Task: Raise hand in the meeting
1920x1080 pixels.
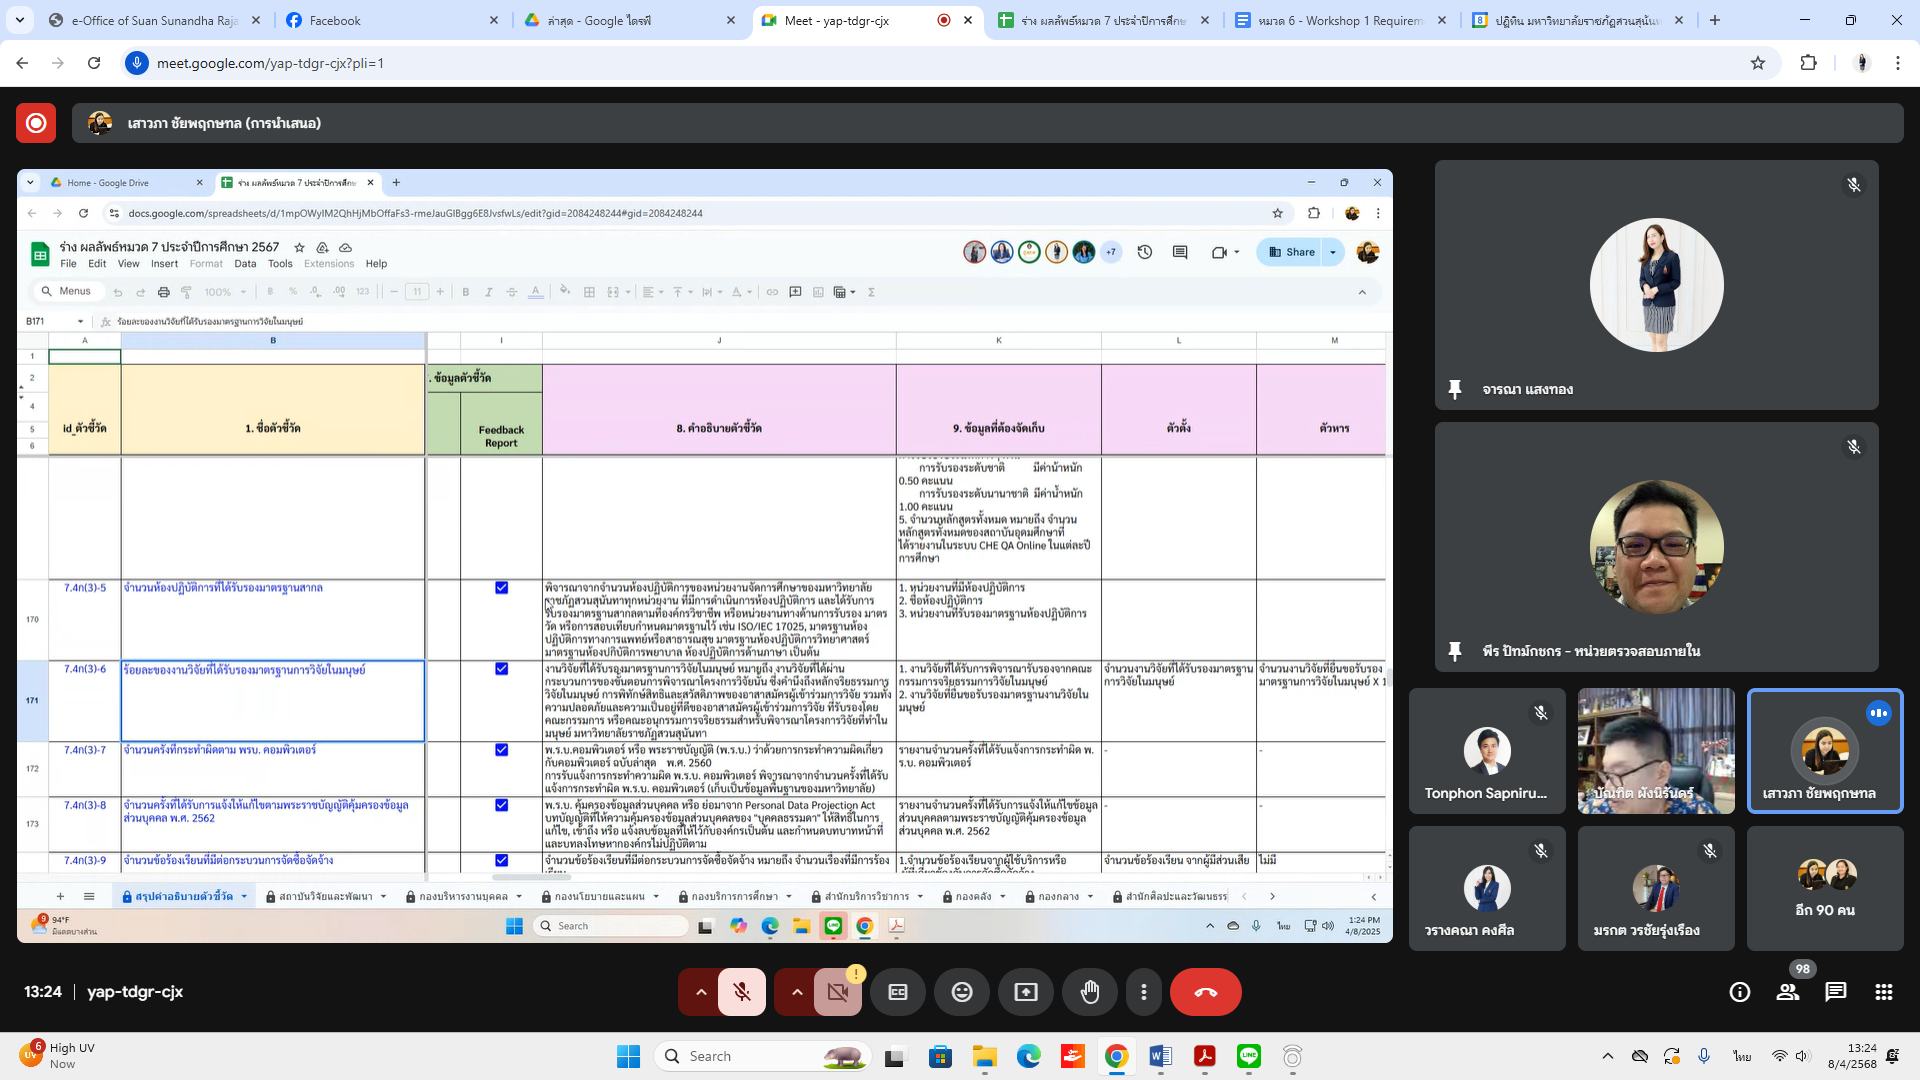Action: click(x=1090, y=992)
